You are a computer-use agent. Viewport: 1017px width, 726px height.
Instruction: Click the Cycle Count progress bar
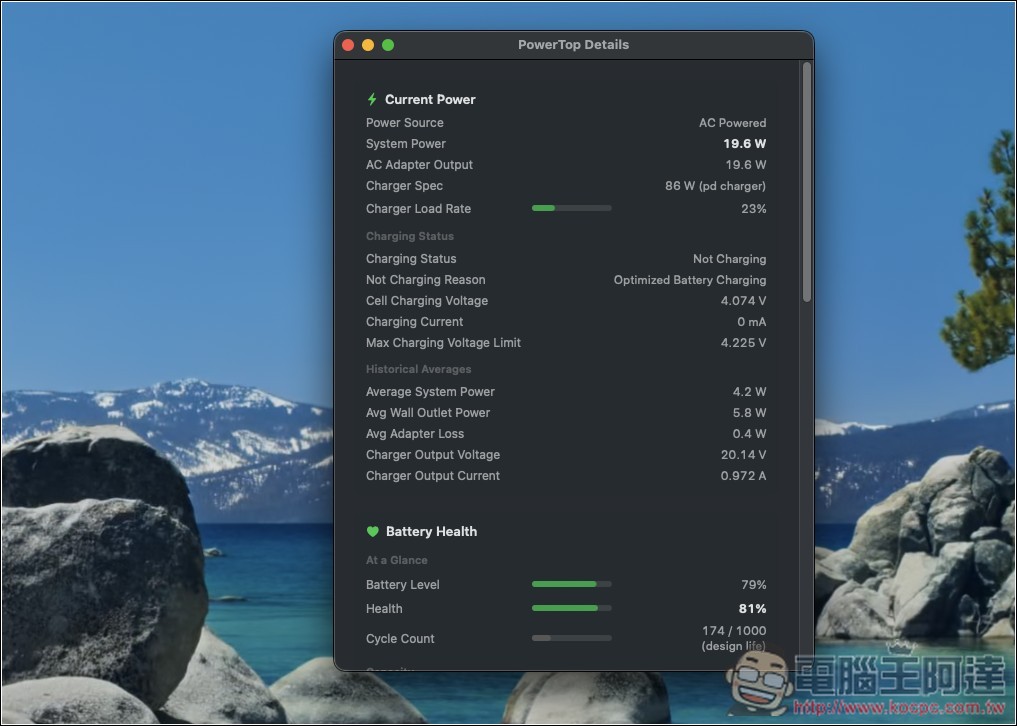click(571, 638)
